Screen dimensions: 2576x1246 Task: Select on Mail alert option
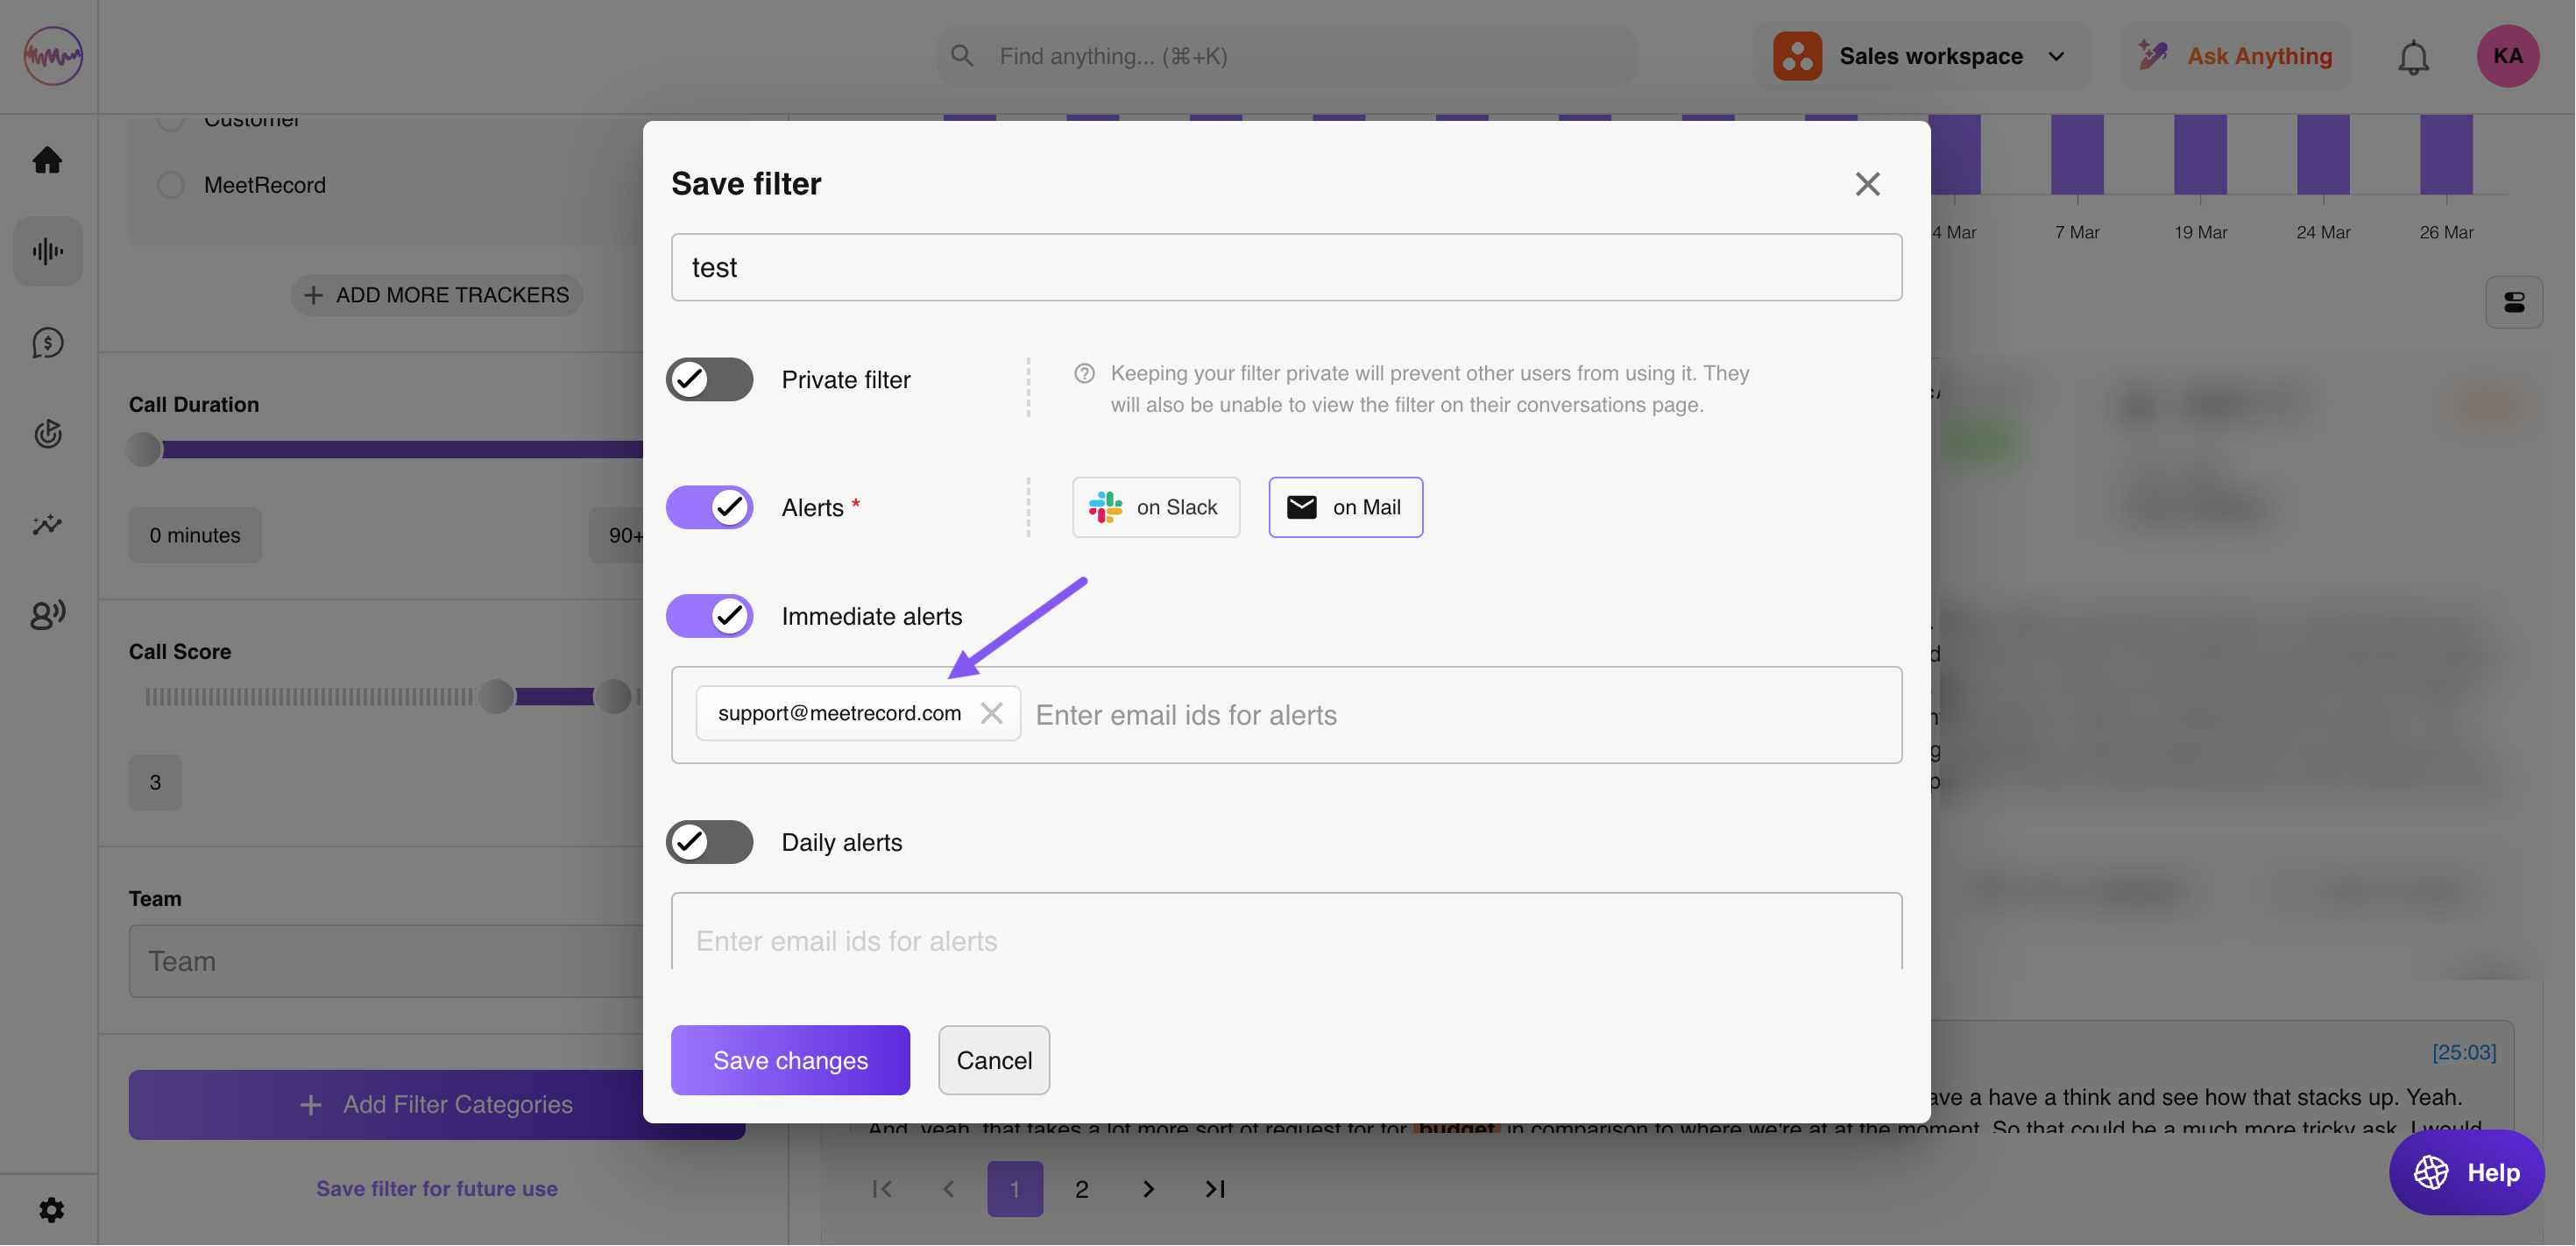point(1345,507)
